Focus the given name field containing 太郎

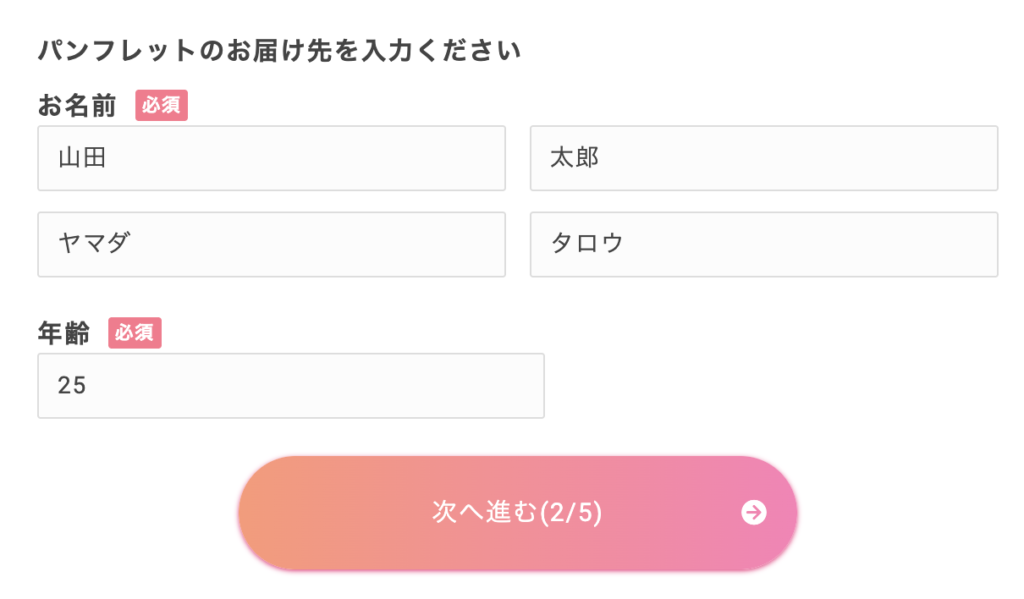point(763,158)
